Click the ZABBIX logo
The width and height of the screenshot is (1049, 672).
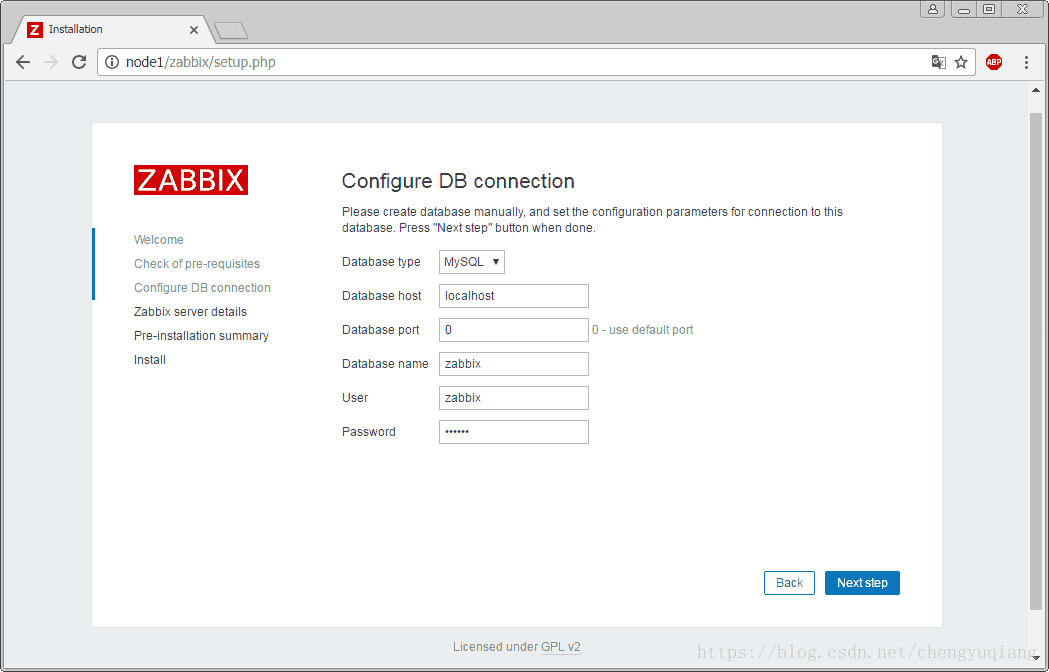coord(191,180)
